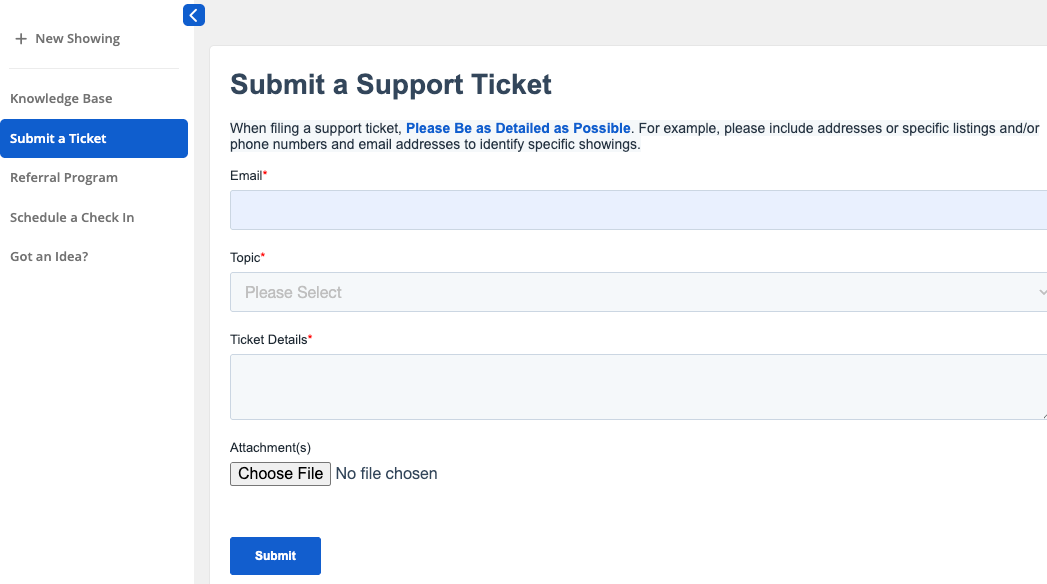Collapse the sidebar with the blue chevron
Image resolution: width=1047 pixels, height=584 pixels.
coord(194,15)
